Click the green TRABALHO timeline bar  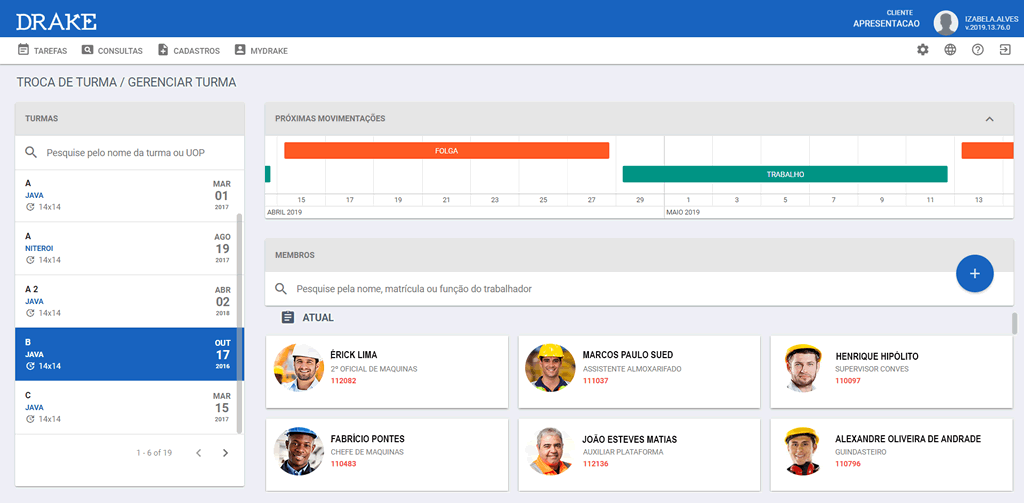(785, 174)
